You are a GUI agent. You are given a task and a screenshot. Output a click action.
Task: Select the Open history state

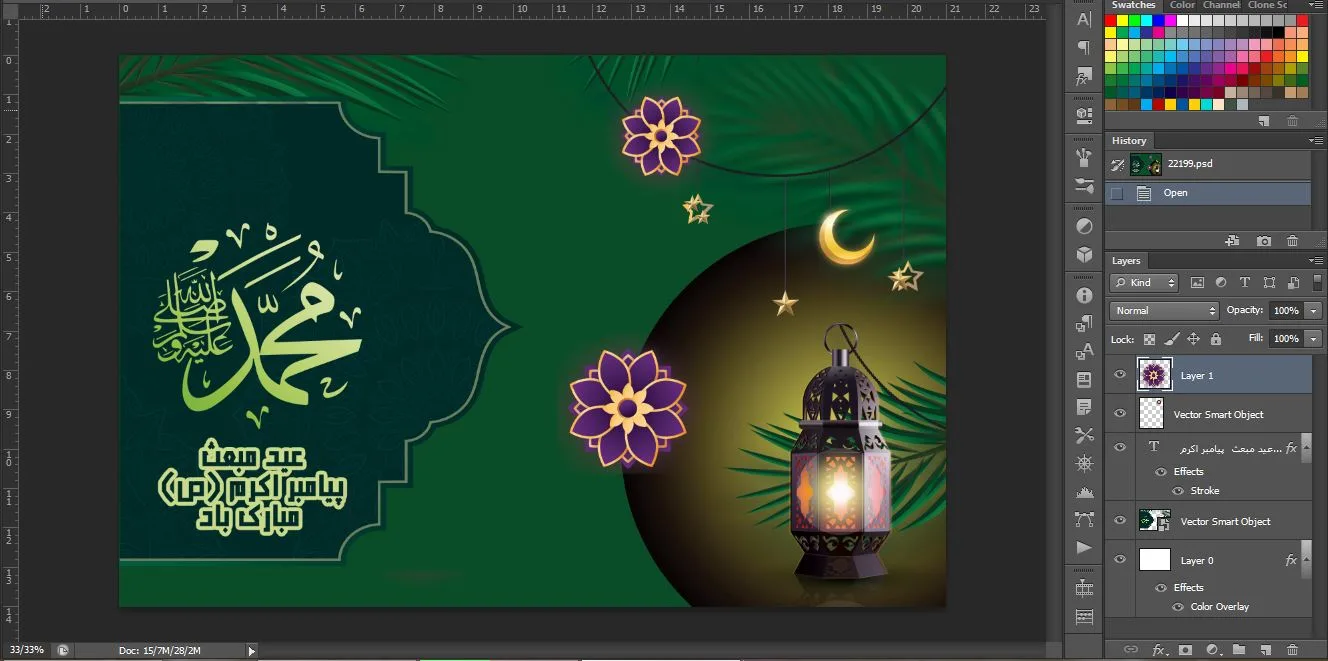click(x=1208, y=193)
